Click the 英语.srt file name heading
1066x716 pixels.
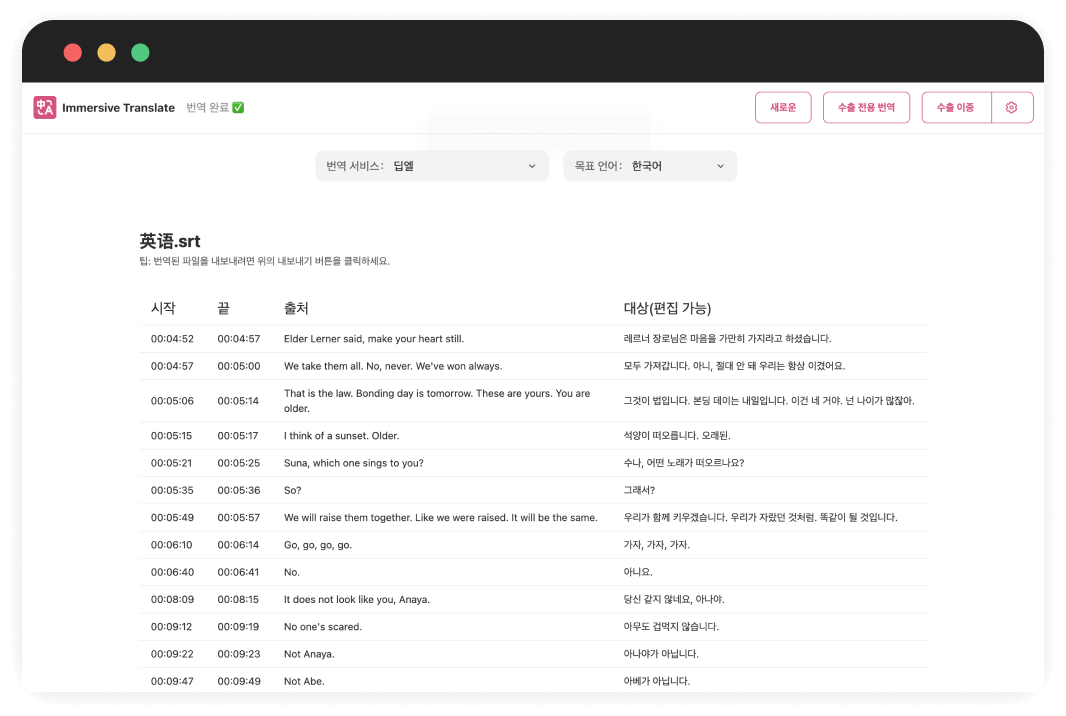[x=170, y=241]
